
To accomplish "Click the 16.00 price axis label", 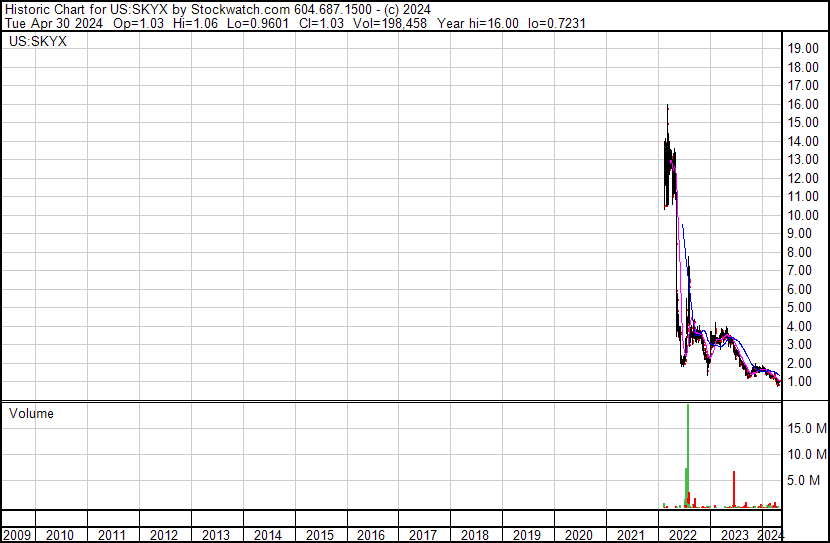I will (802, 104).
